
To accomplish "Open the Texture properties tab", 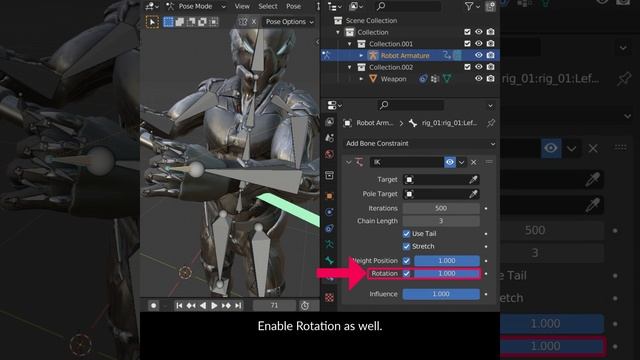I will (329, 298).
